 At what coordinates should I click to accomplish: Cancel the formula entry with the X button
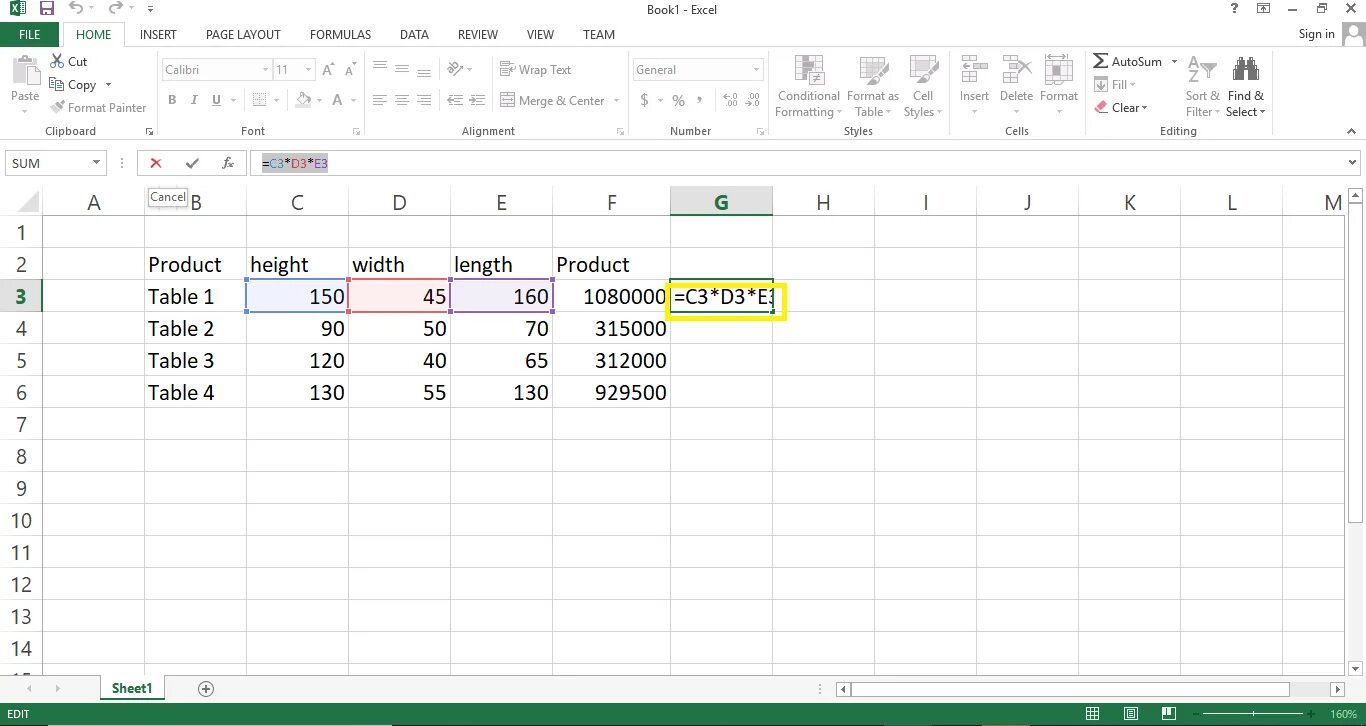click(156, 163)
